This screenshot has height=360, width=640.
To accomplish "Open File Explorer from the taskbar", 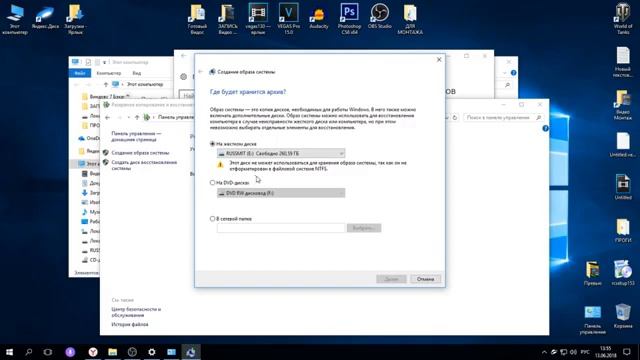I will click(113, 352).
